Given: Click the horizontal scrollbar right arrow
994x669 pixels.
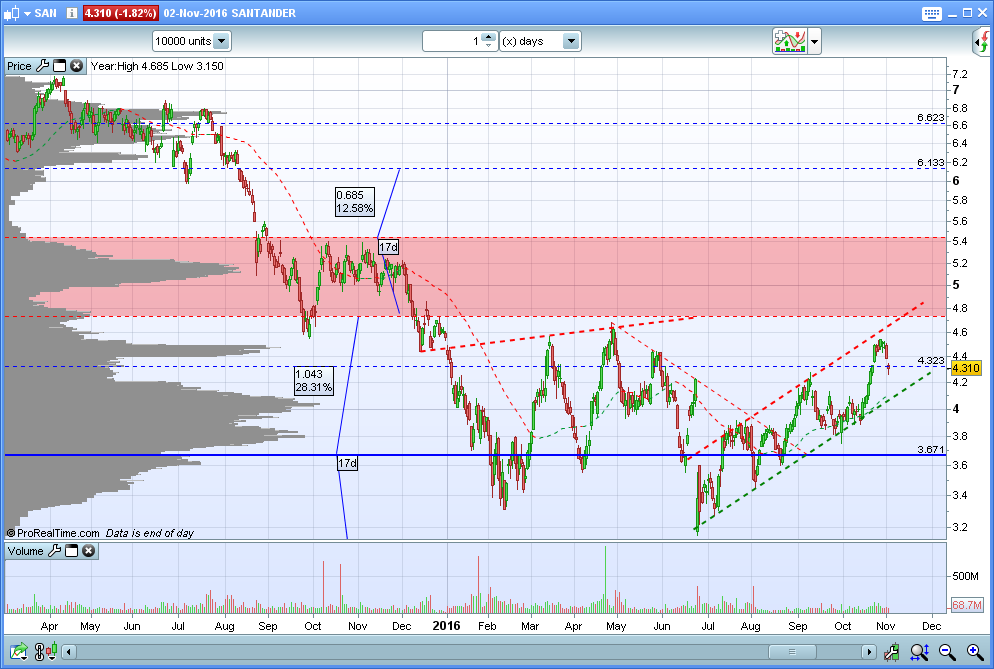Looking at the screenshot, I should tap(868, 651).
